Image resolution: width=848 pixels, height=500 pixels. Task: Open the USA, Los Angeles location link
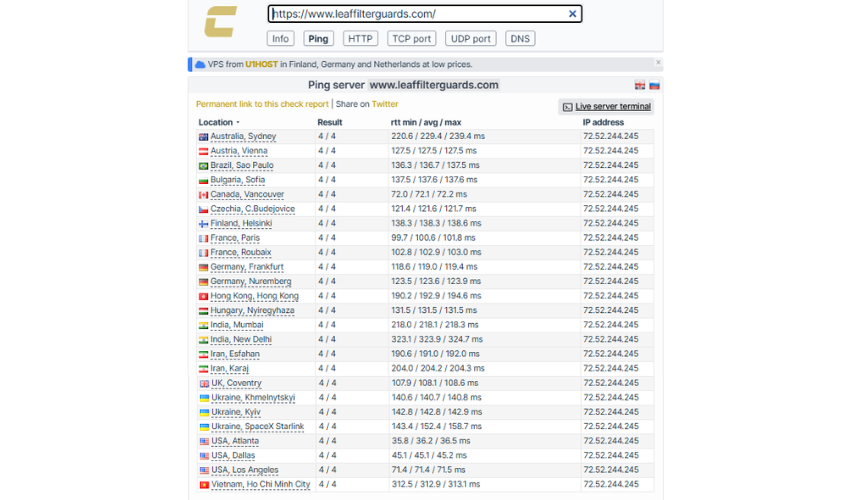tap(245, 470)
